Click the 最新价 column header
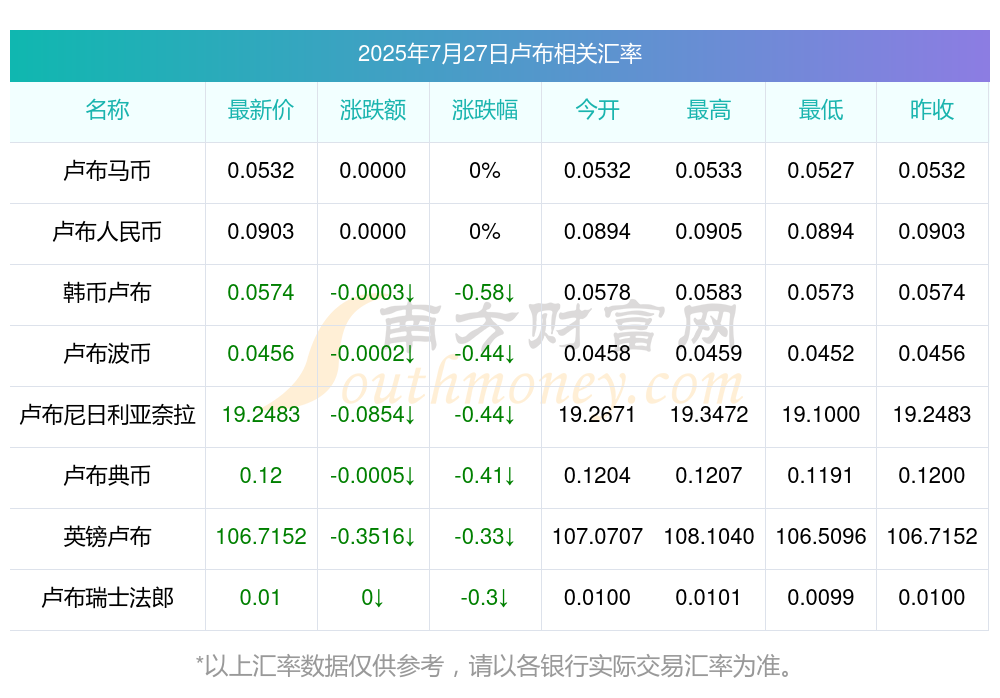Viewport: 1000px width, 698px height. click(x=261, y=110)
